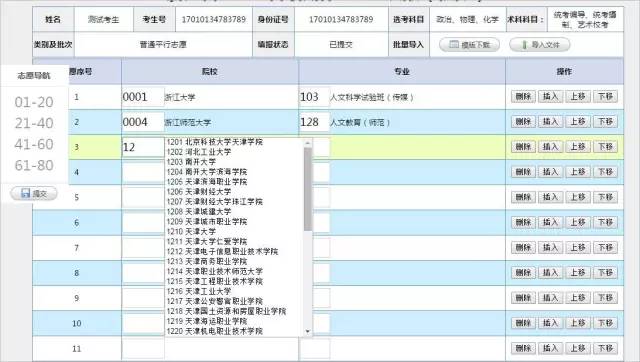
Task: Select 1218 天津国土资源和房屋职业学院 from list
Action: pyautogui.click(x=226, y=311)
